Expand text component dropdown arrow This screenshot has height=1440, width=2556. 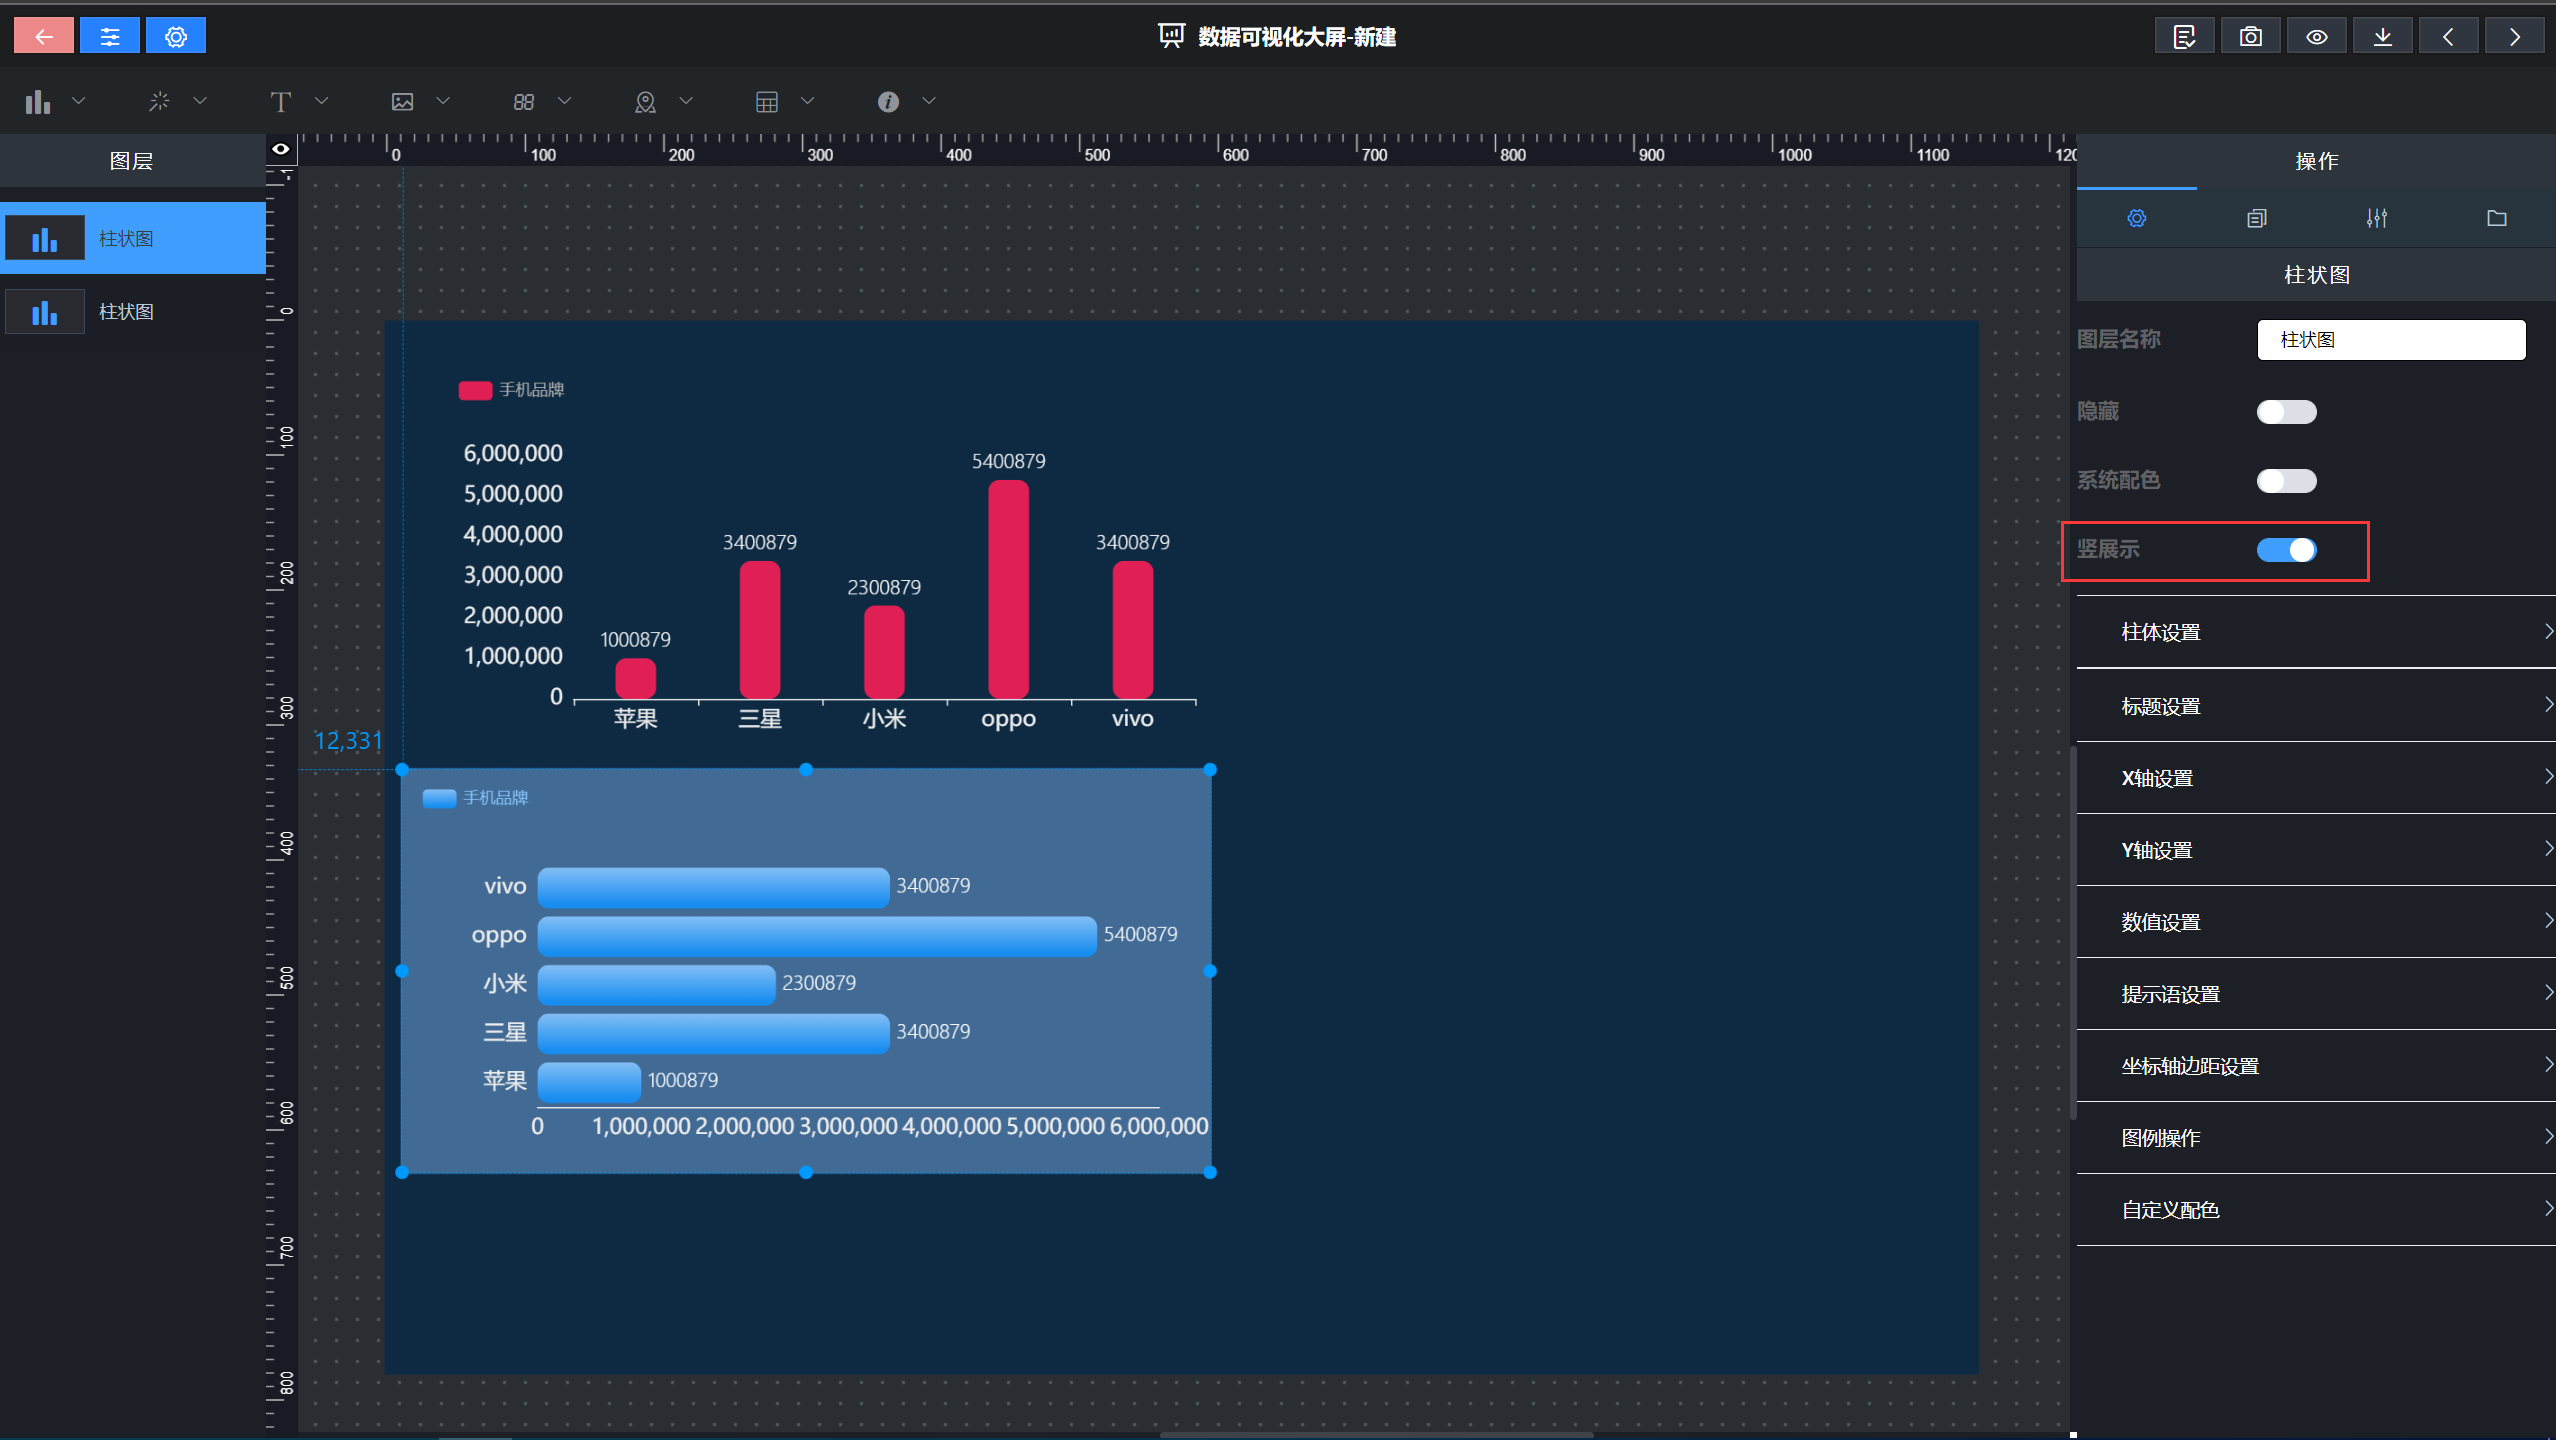click(x=322, y=101)
